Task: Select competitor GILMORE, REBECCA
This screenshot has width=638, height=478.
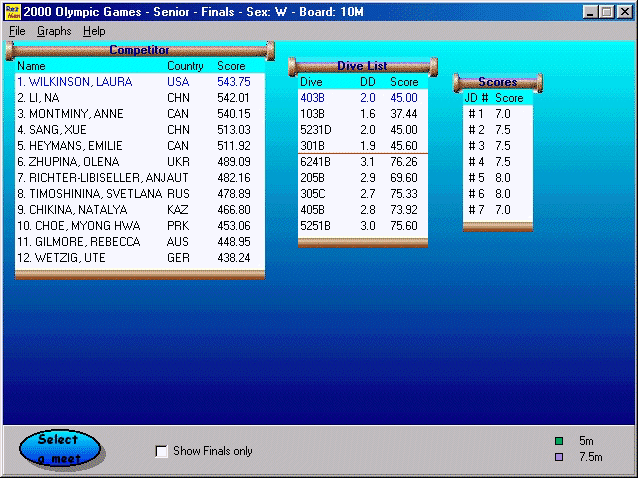Action: click(140, 242)
